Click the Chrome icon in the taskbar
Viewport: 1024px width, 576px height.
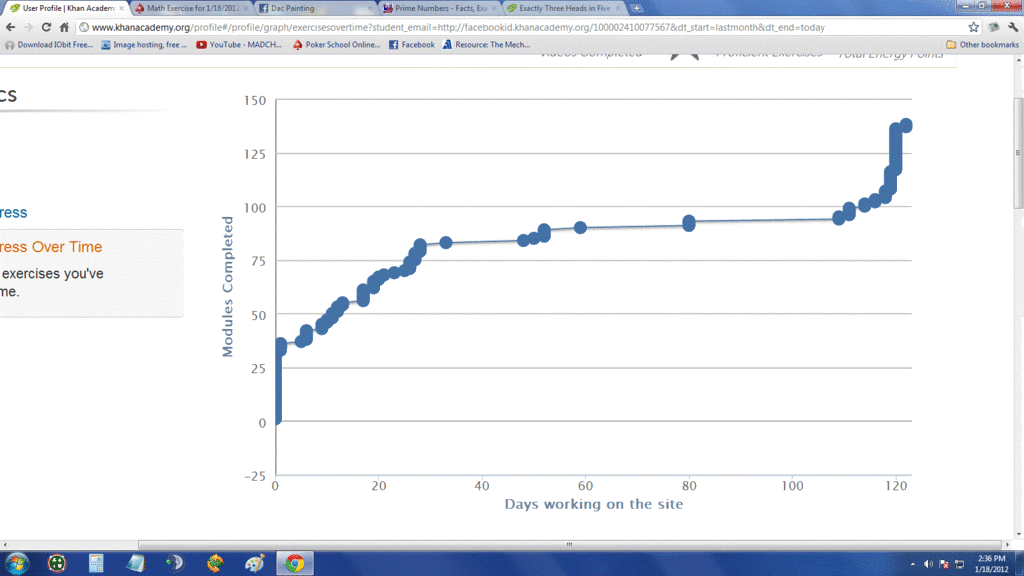(x=294, y=563)
